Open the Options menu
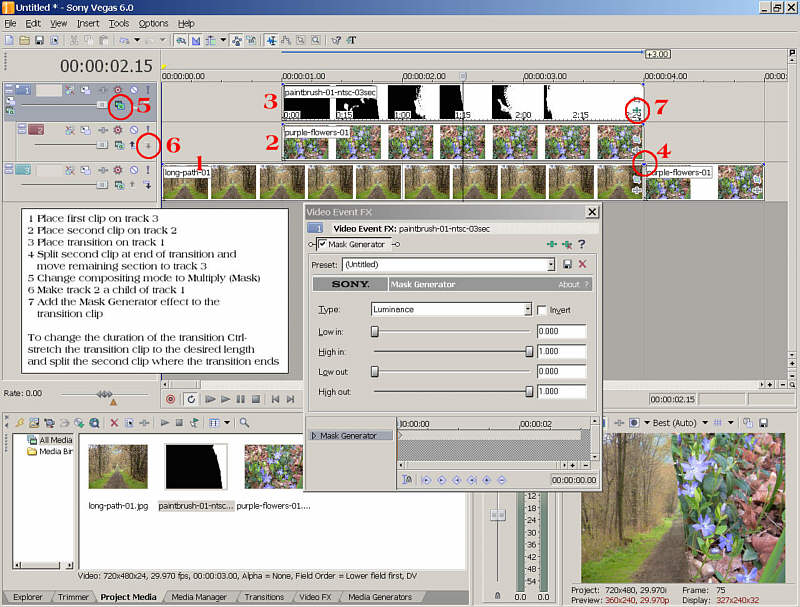 153,23
